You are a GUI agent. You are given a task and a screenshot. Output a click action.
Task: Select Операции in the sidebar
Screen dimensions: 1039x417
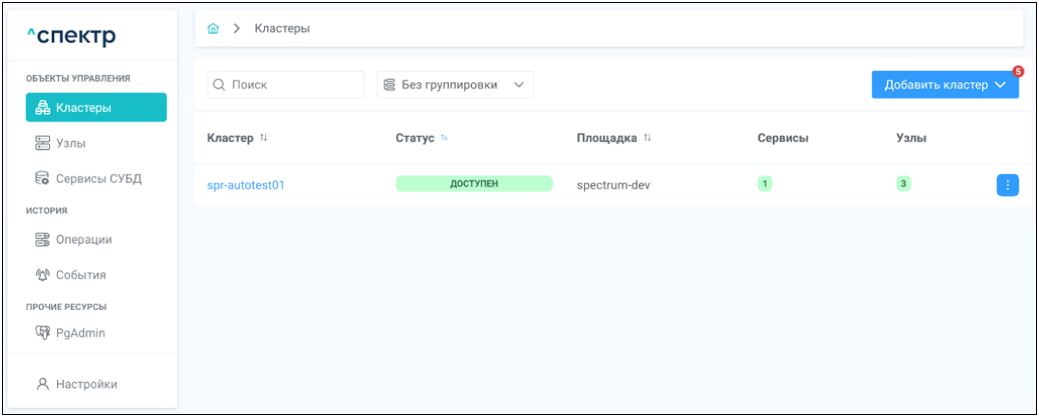tap(83, 239)
